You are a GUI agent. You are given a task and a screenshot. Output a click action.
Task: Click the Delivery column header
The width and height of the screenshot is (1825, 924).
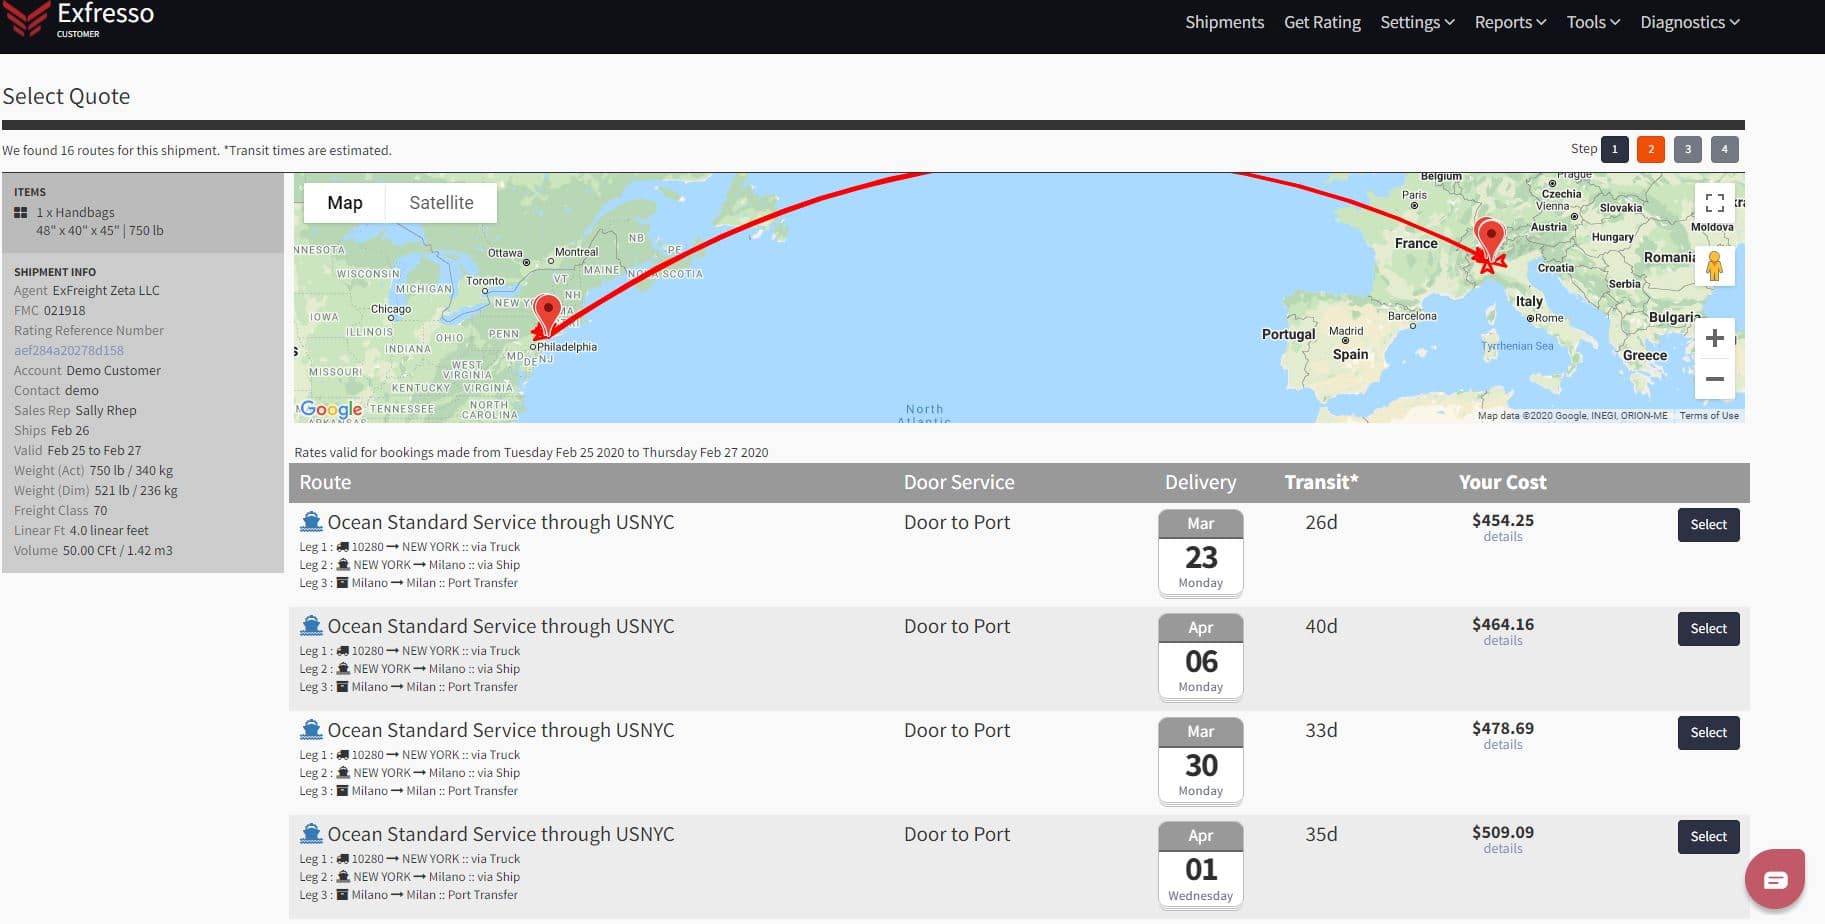tap(1200, 482)
